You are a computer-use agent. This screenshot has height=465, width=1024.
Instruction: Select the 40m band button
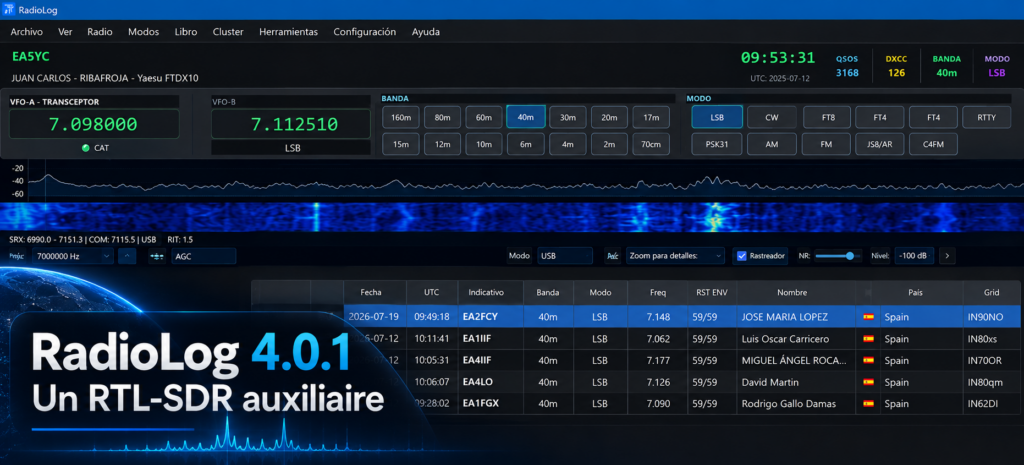click(526, 117)
